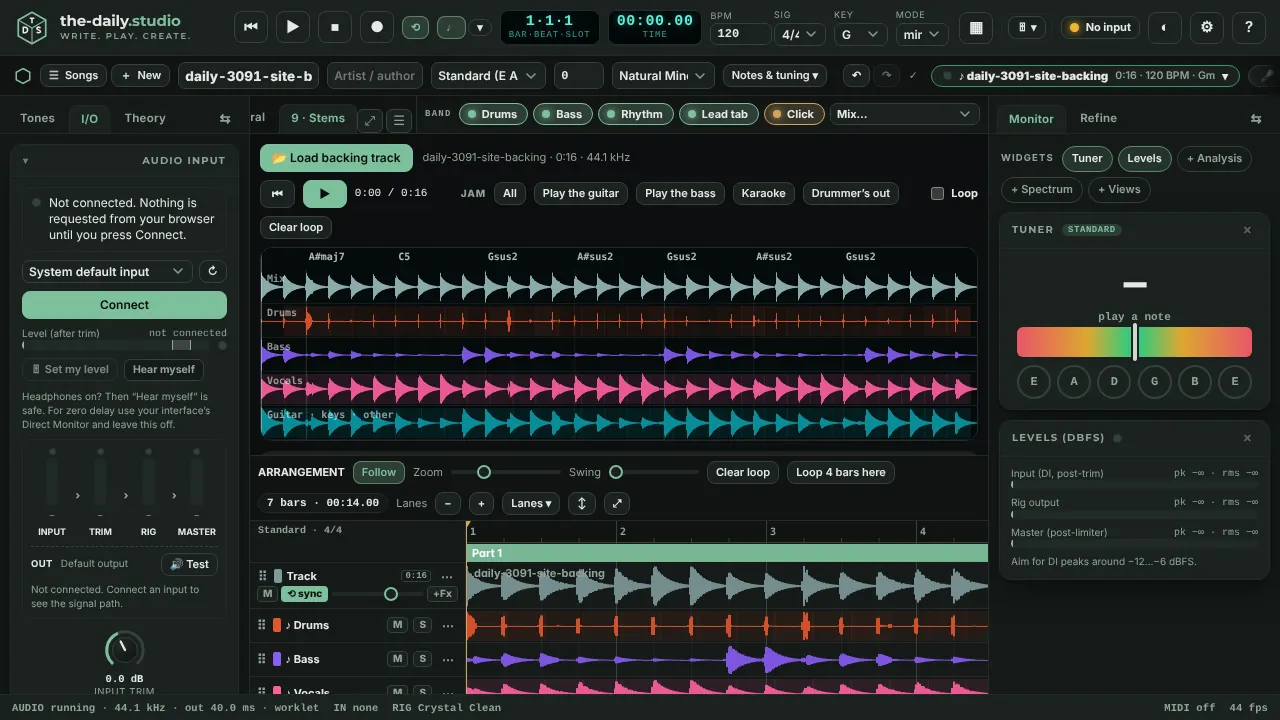Image resolution: width=1280 pixels, height=720 pixels.
Task: Toggle the transport loop button
Action: click(x=415, y=28)
